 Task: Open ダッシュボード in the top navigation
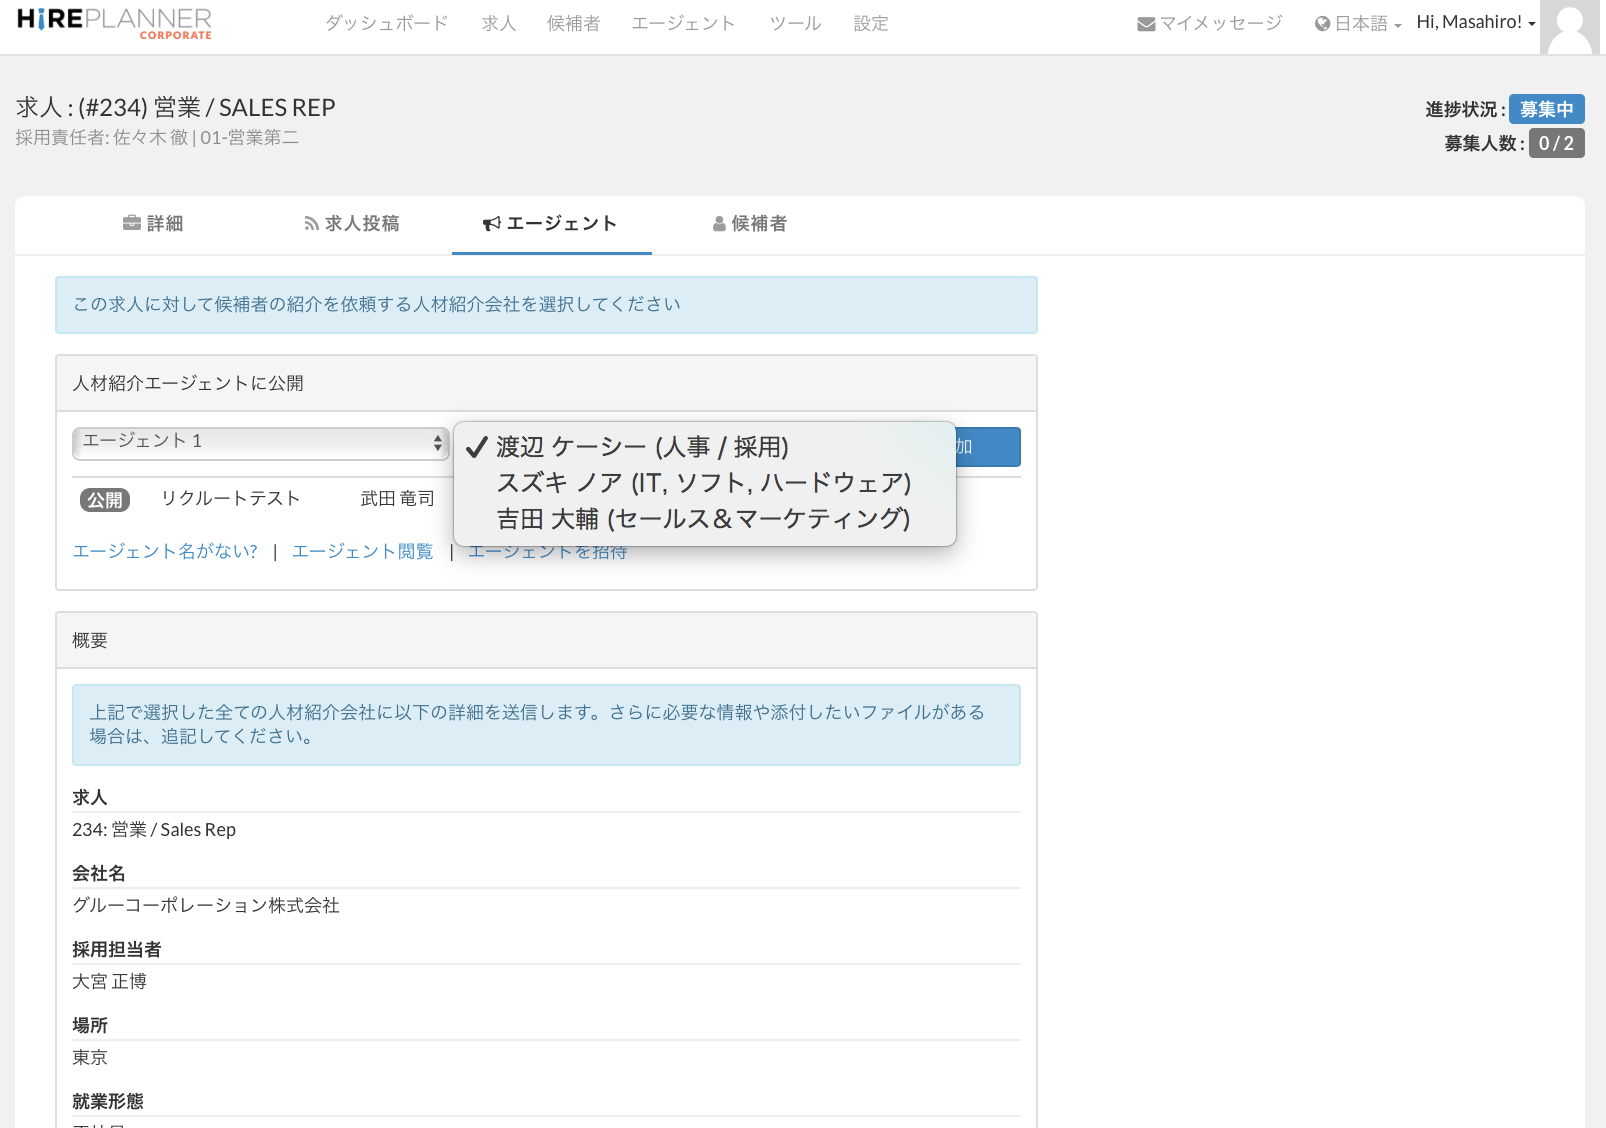tap(386, 23)
